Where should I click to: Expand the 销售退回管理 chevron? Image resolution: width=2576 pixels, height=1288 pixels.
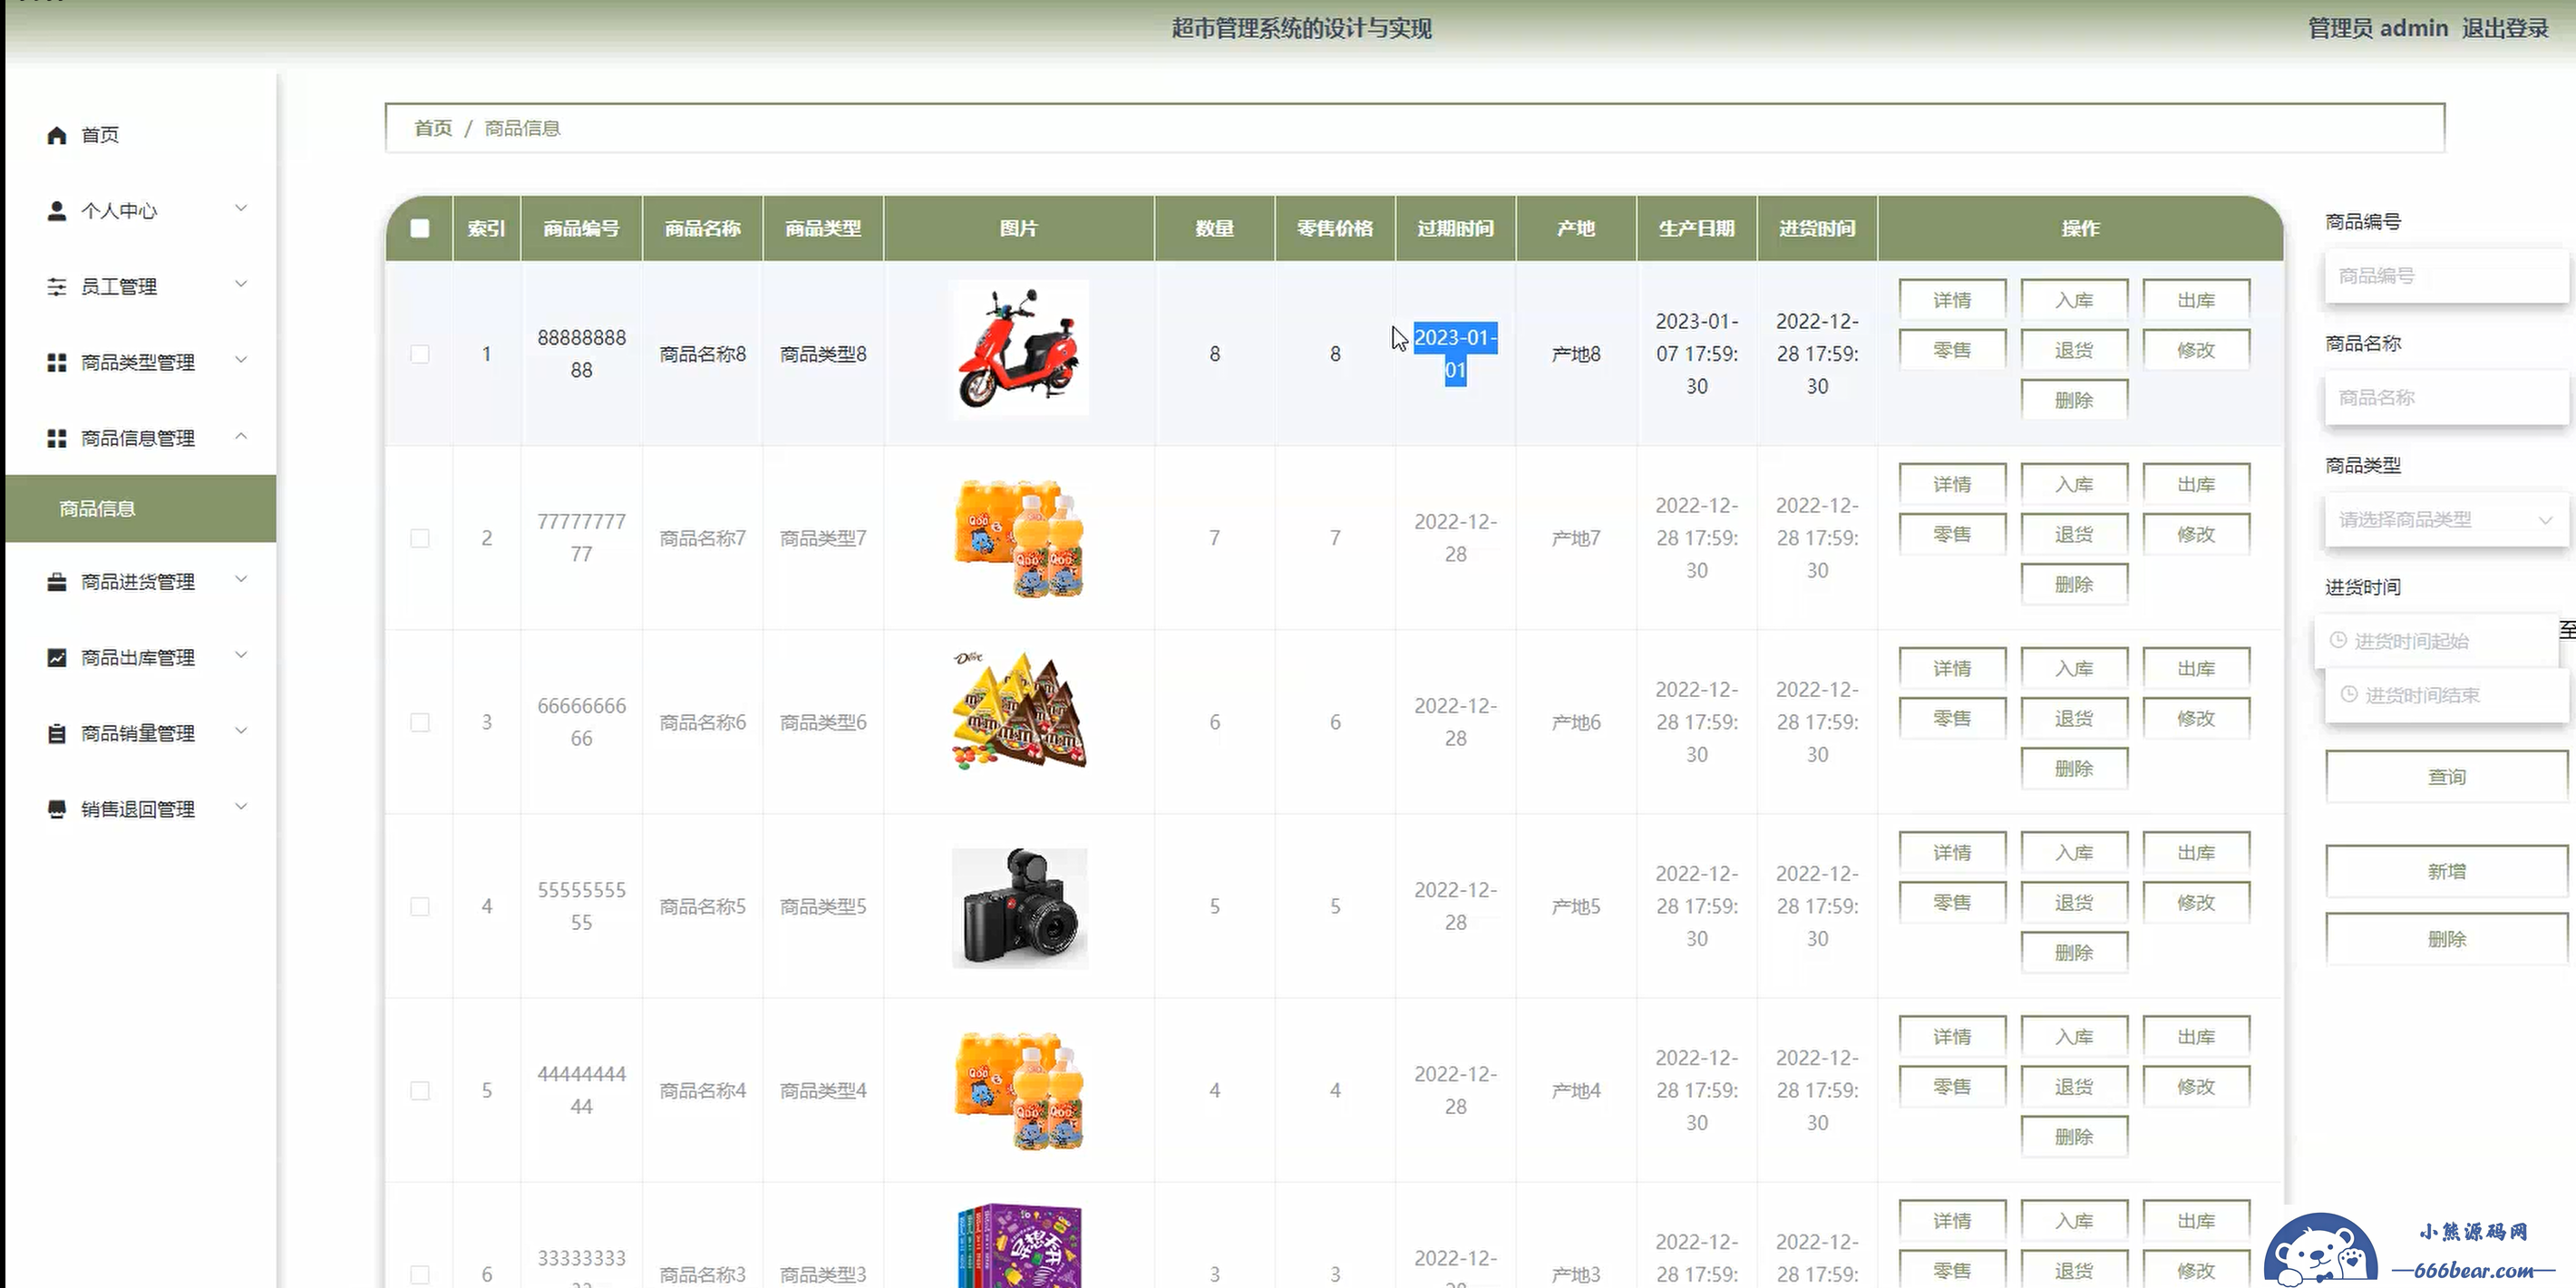(241, 807)
